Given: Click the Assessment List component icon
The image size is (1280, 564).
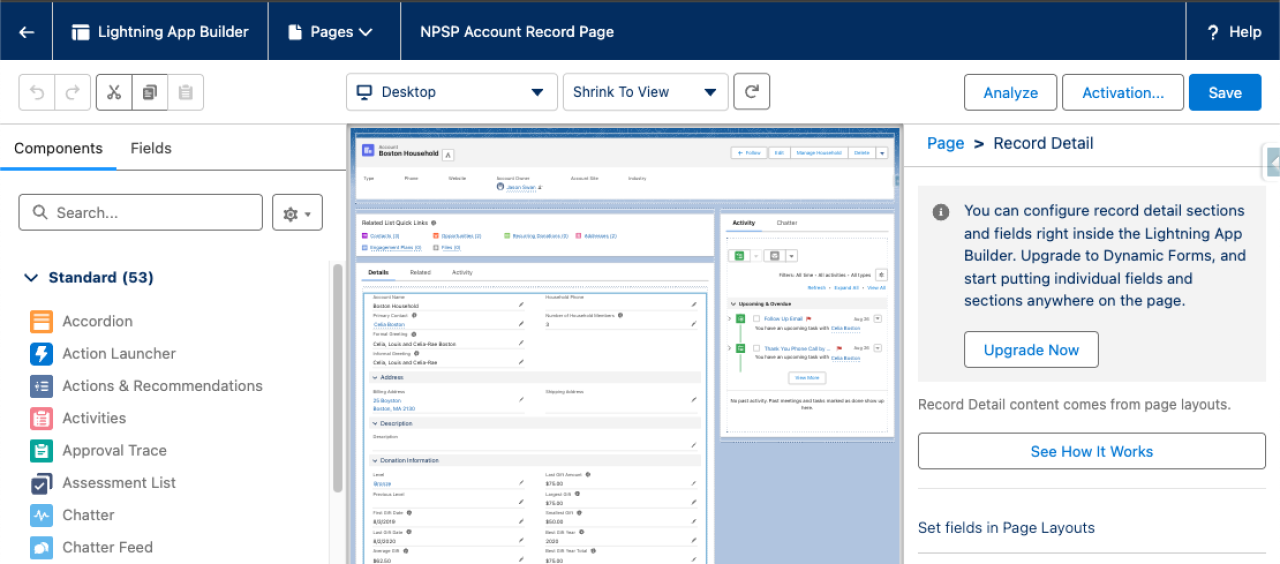Looking at the screenshot, I should (x=41, y=483).
